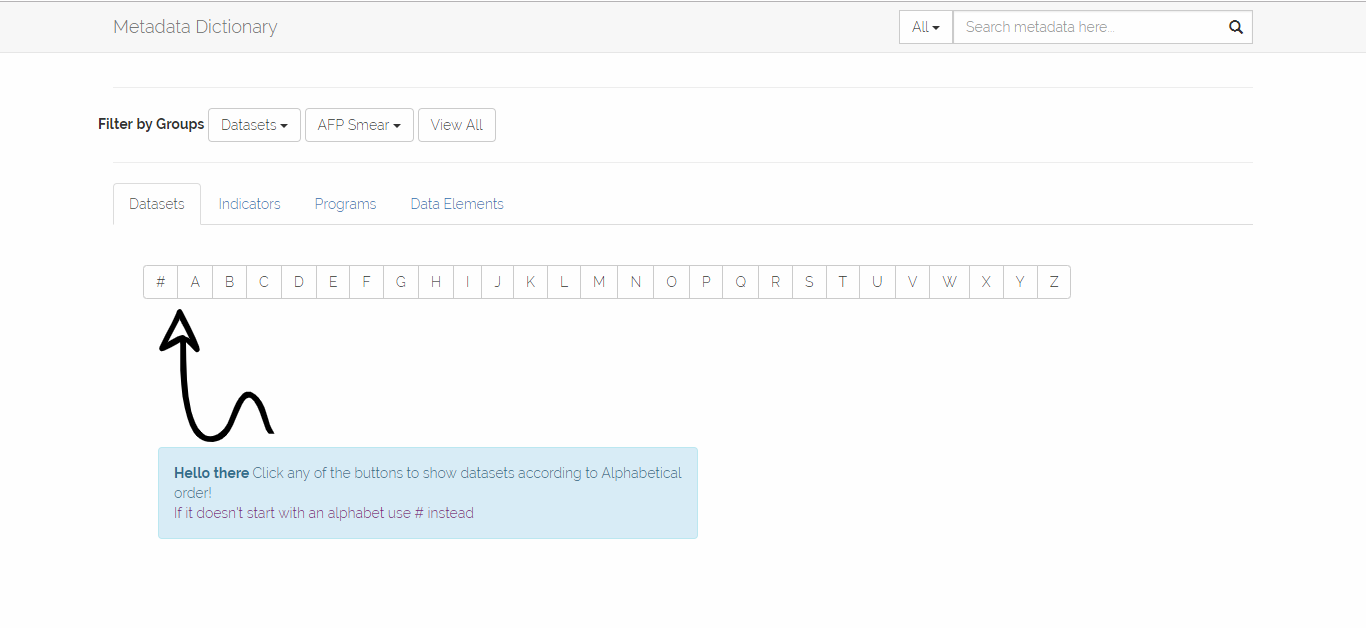Viewport: 1366px width, 628px height.
Task: Click "If it doesn't start with an alphabet" text
Action: 291,513
